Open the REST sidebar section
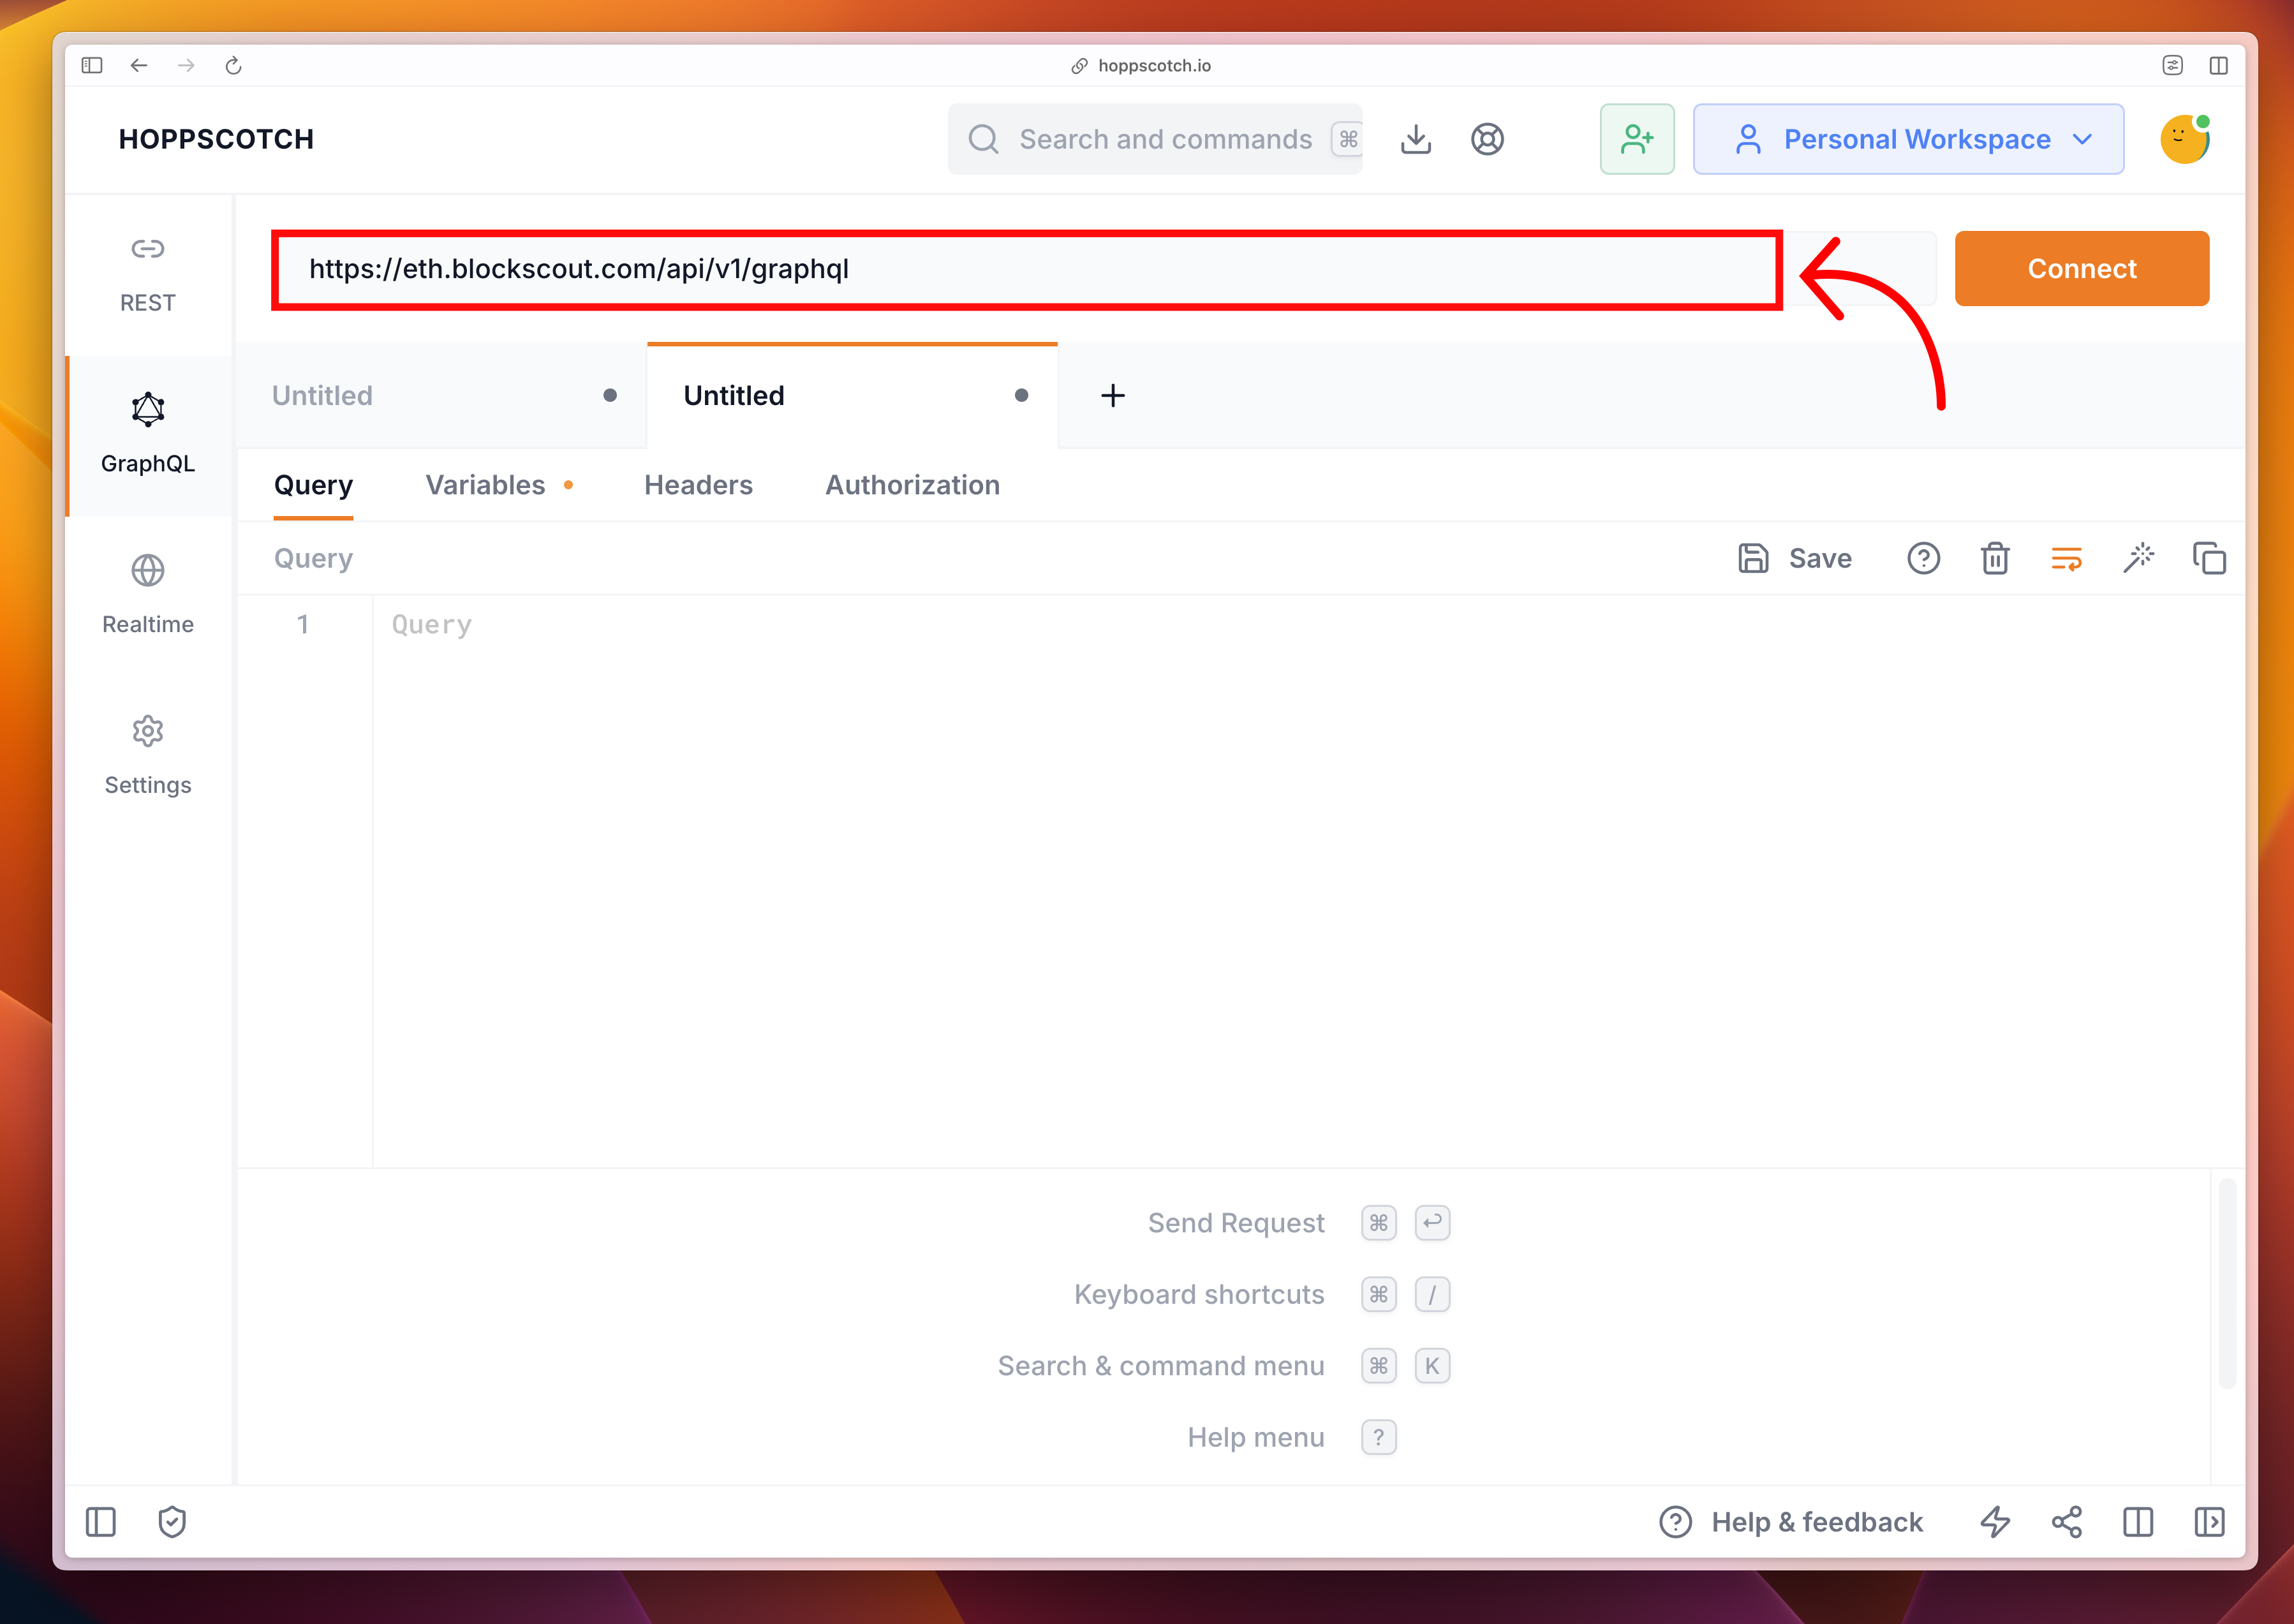 (148, 274)
